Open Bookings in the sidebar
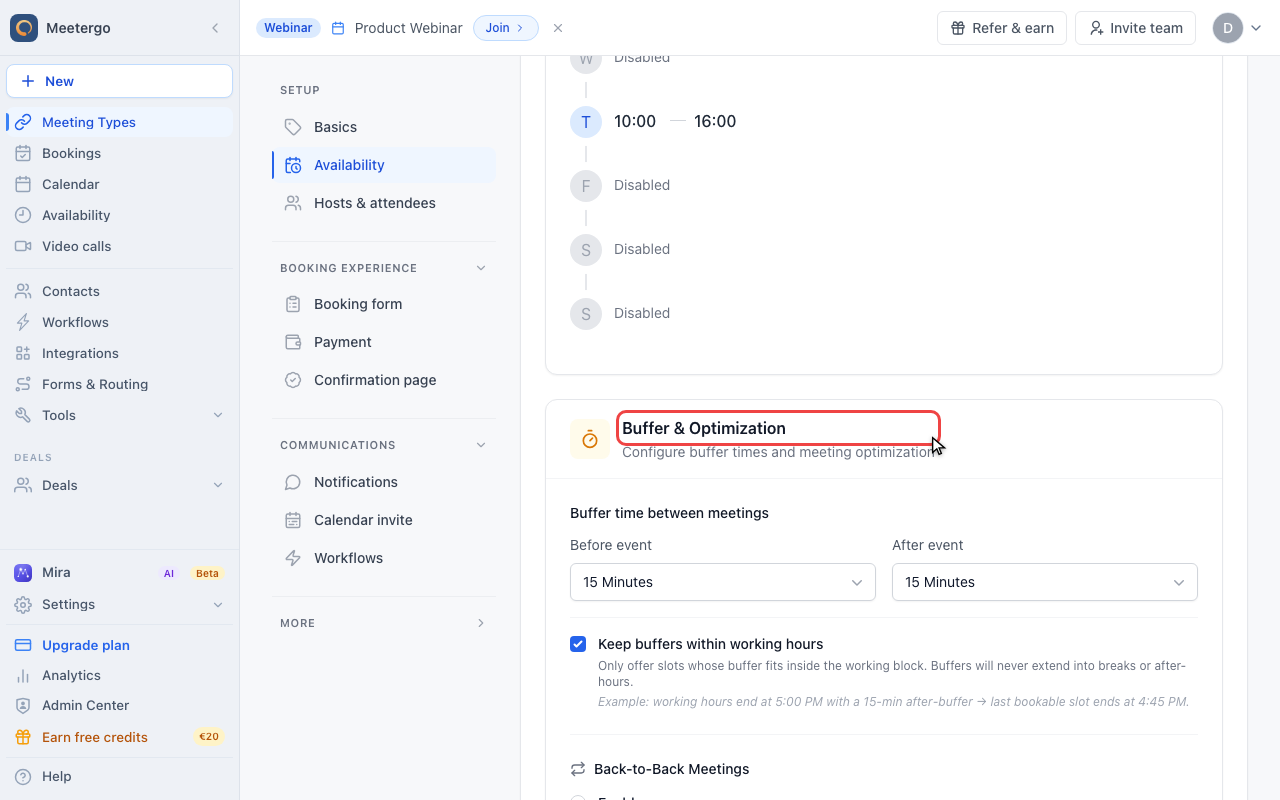The width and height of the screenshot is (1280, 800). point(119,153)
